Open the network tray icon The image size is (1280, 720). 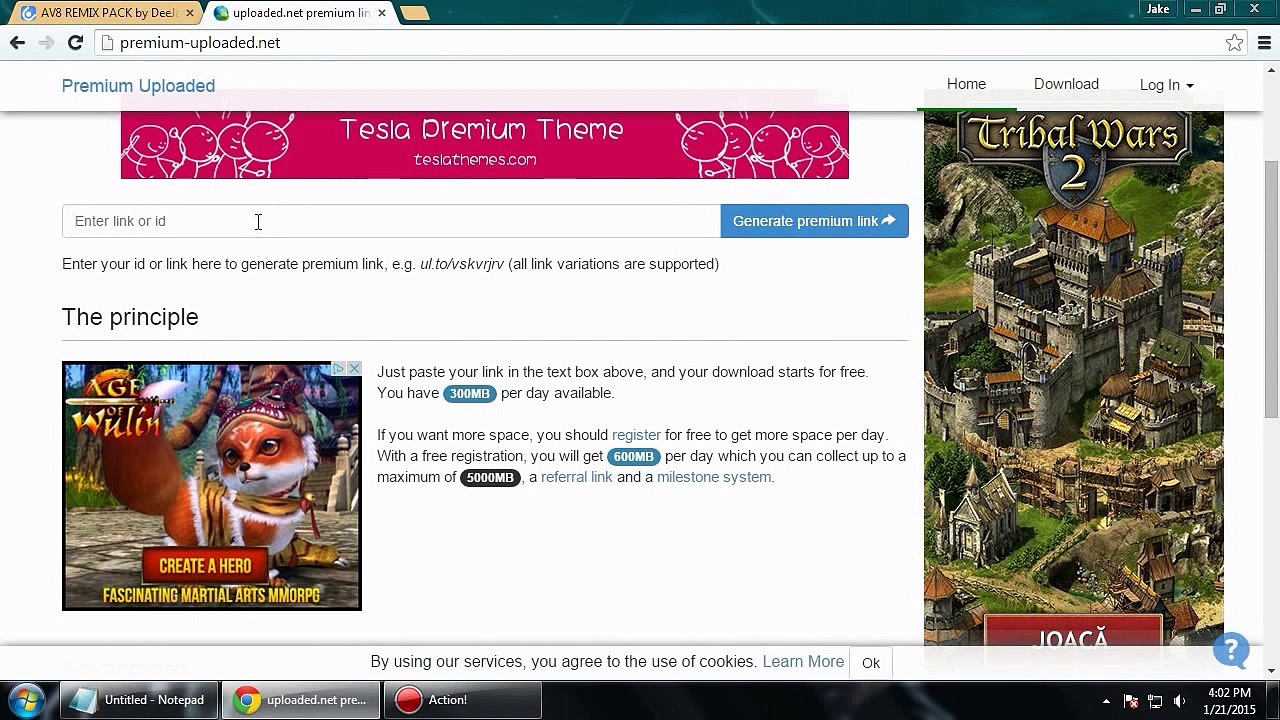(x=1155, y=701)
